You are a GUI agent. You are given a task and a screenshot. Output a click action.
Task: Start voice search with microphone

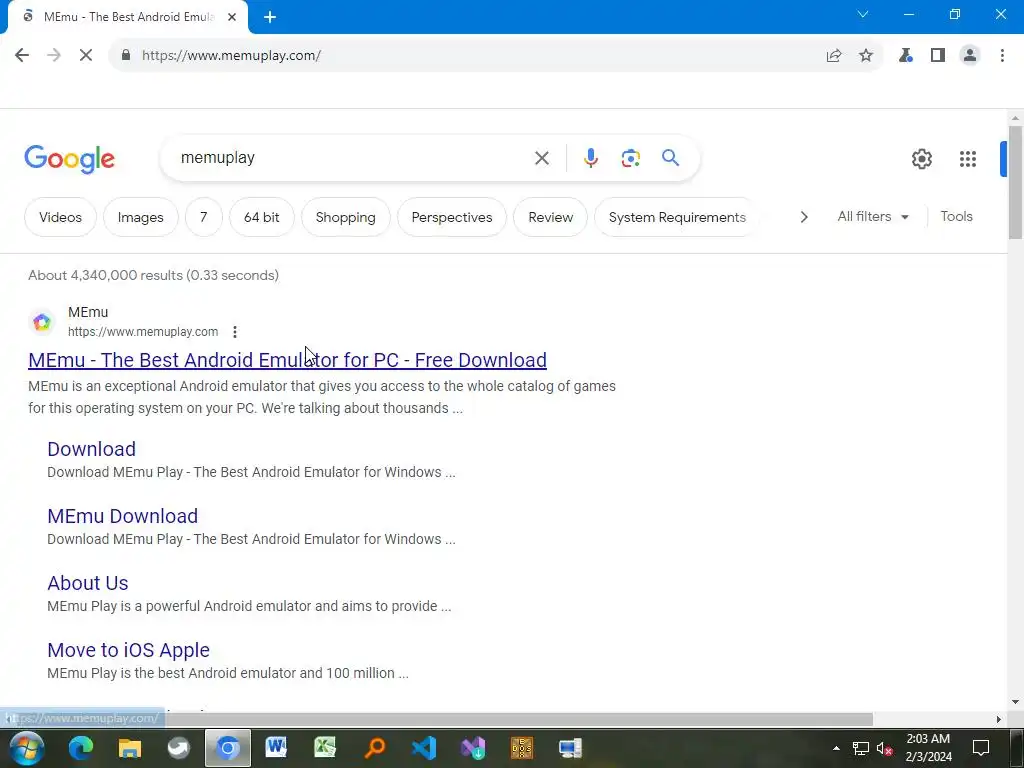(x=590, y=158)
